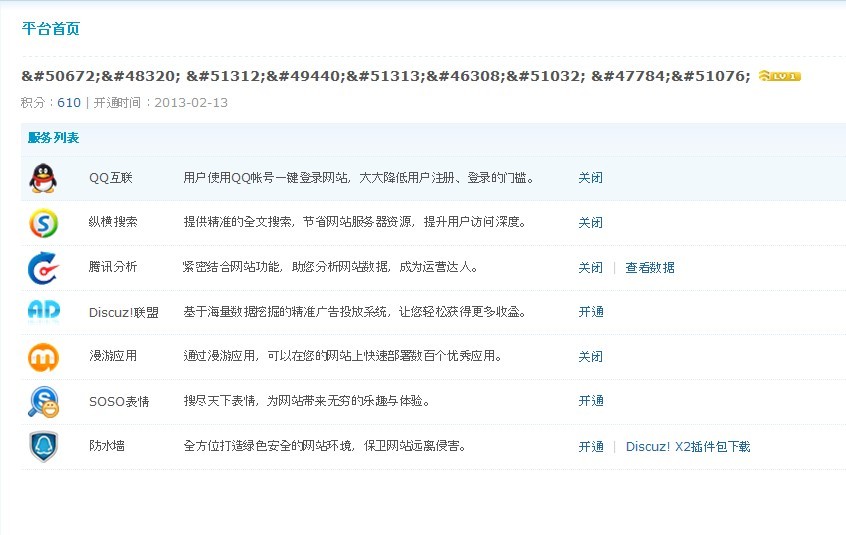Click the 腾讯分析 description text
The height and width of the screenshot is (535, 846).
pyautogui.click(x=330, y=266)
